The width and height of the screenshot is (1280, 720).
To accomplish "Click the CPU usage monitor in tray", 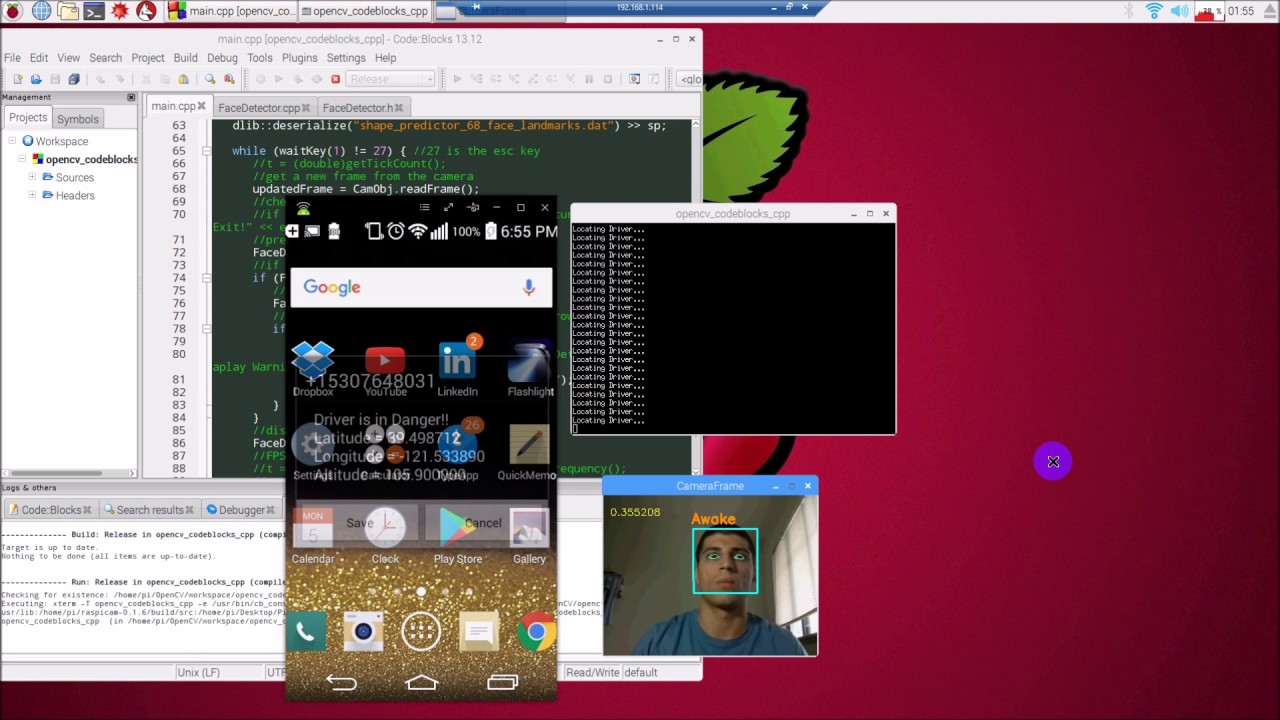I will point(1209,11).
